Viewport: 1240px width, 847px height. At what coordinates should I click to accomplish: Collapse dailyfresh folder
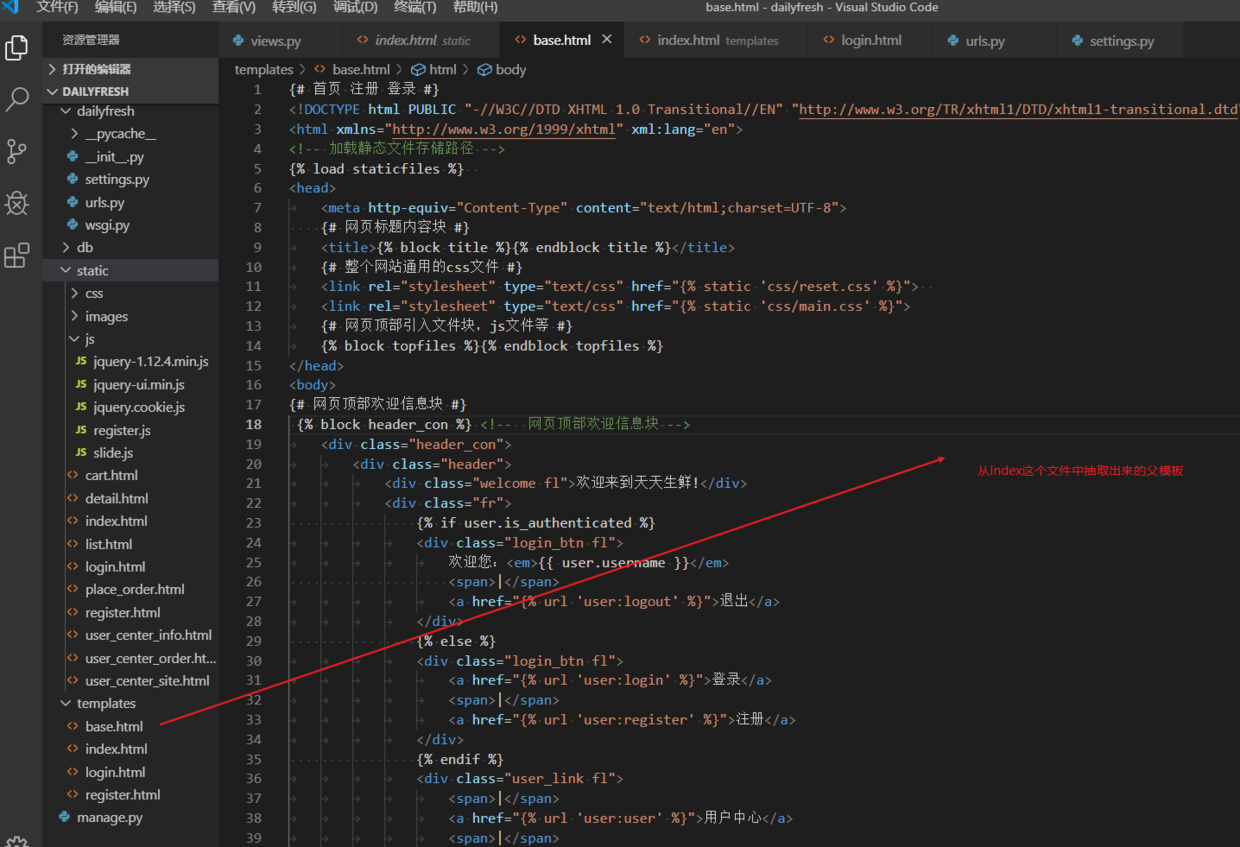(130, 111)
